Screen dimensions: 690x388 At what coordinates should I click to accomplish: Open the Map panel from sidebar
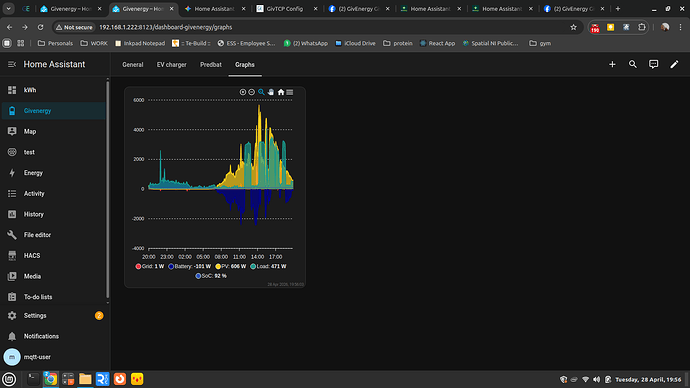(x=53, y=132)
